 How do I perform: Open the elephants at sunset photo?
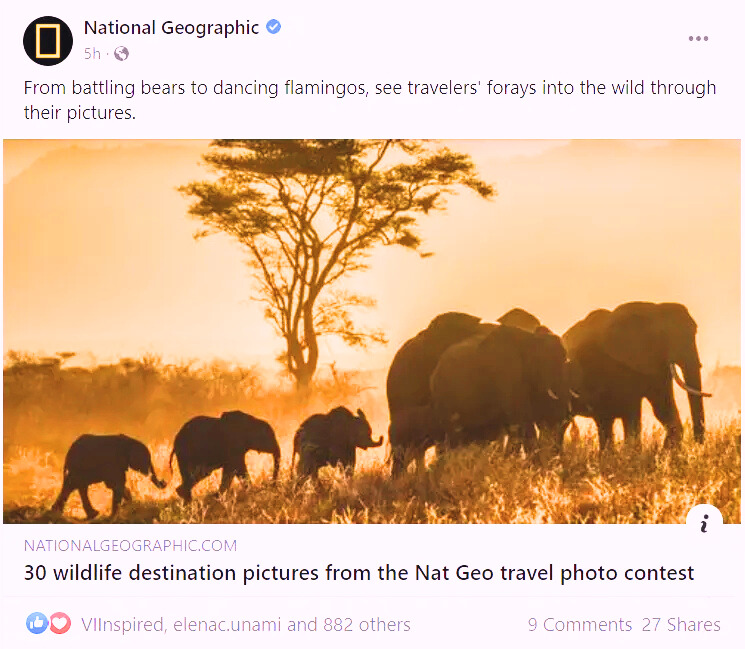click(372, 331)
